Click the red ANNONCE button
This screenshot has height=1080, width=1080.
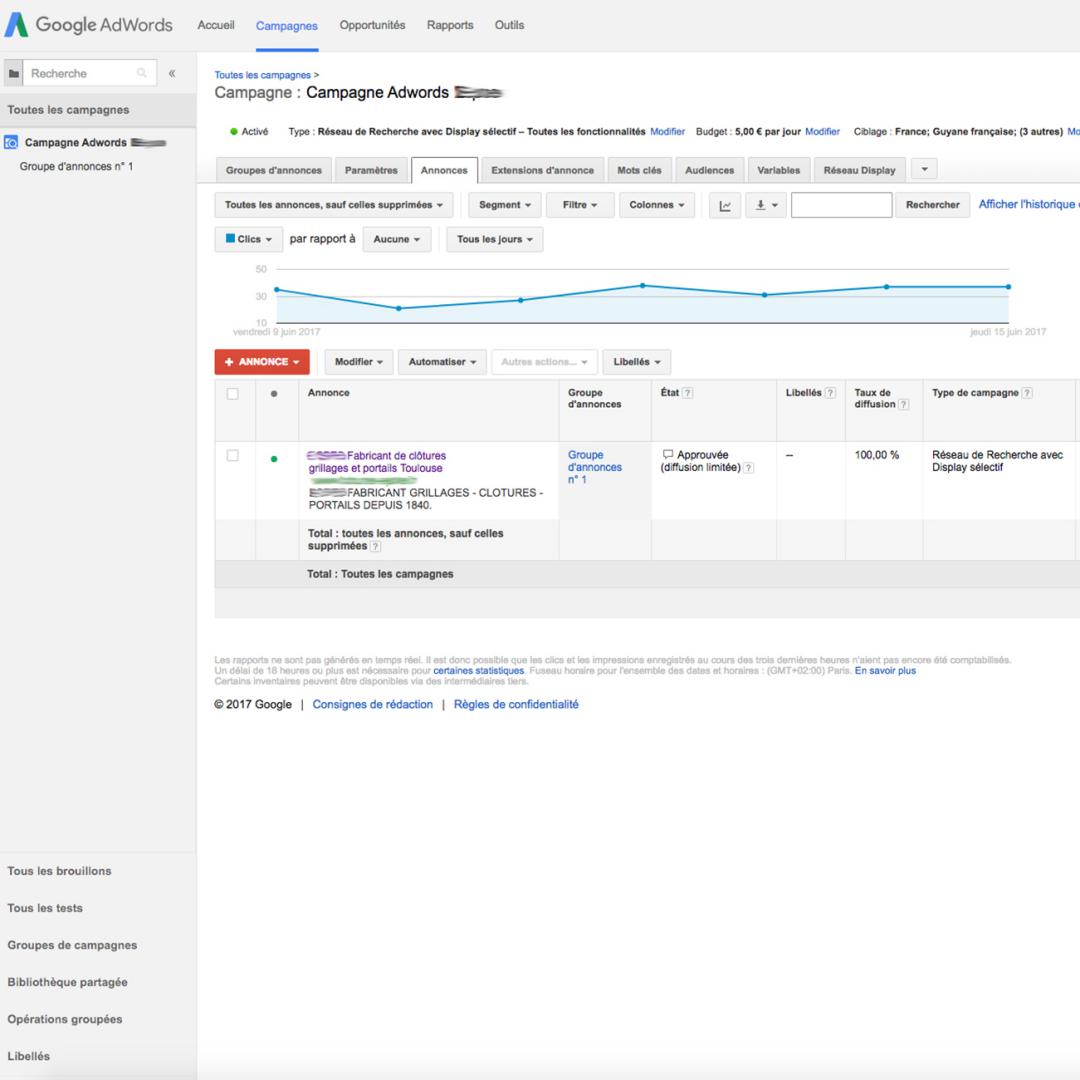coord(262,362)
